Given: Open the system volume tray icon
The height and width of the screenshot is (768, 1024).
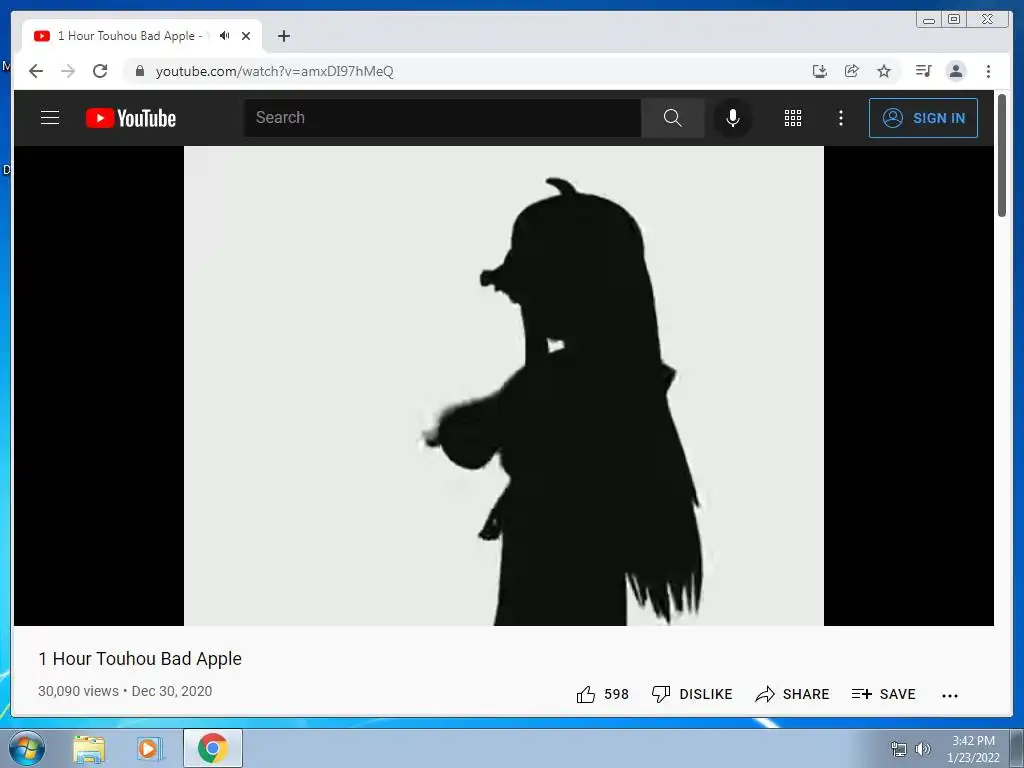Looking at the screenshot, I should pos(922,749).
